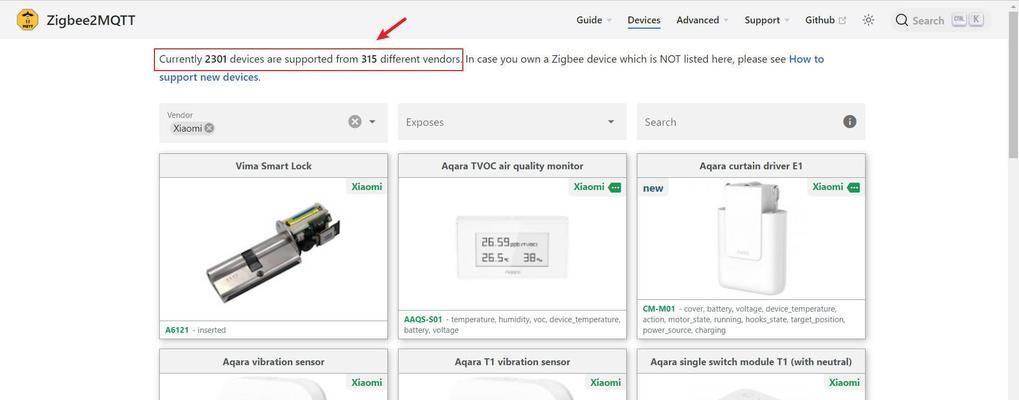Click the curtain driver E1 product image

pos(751,238)
